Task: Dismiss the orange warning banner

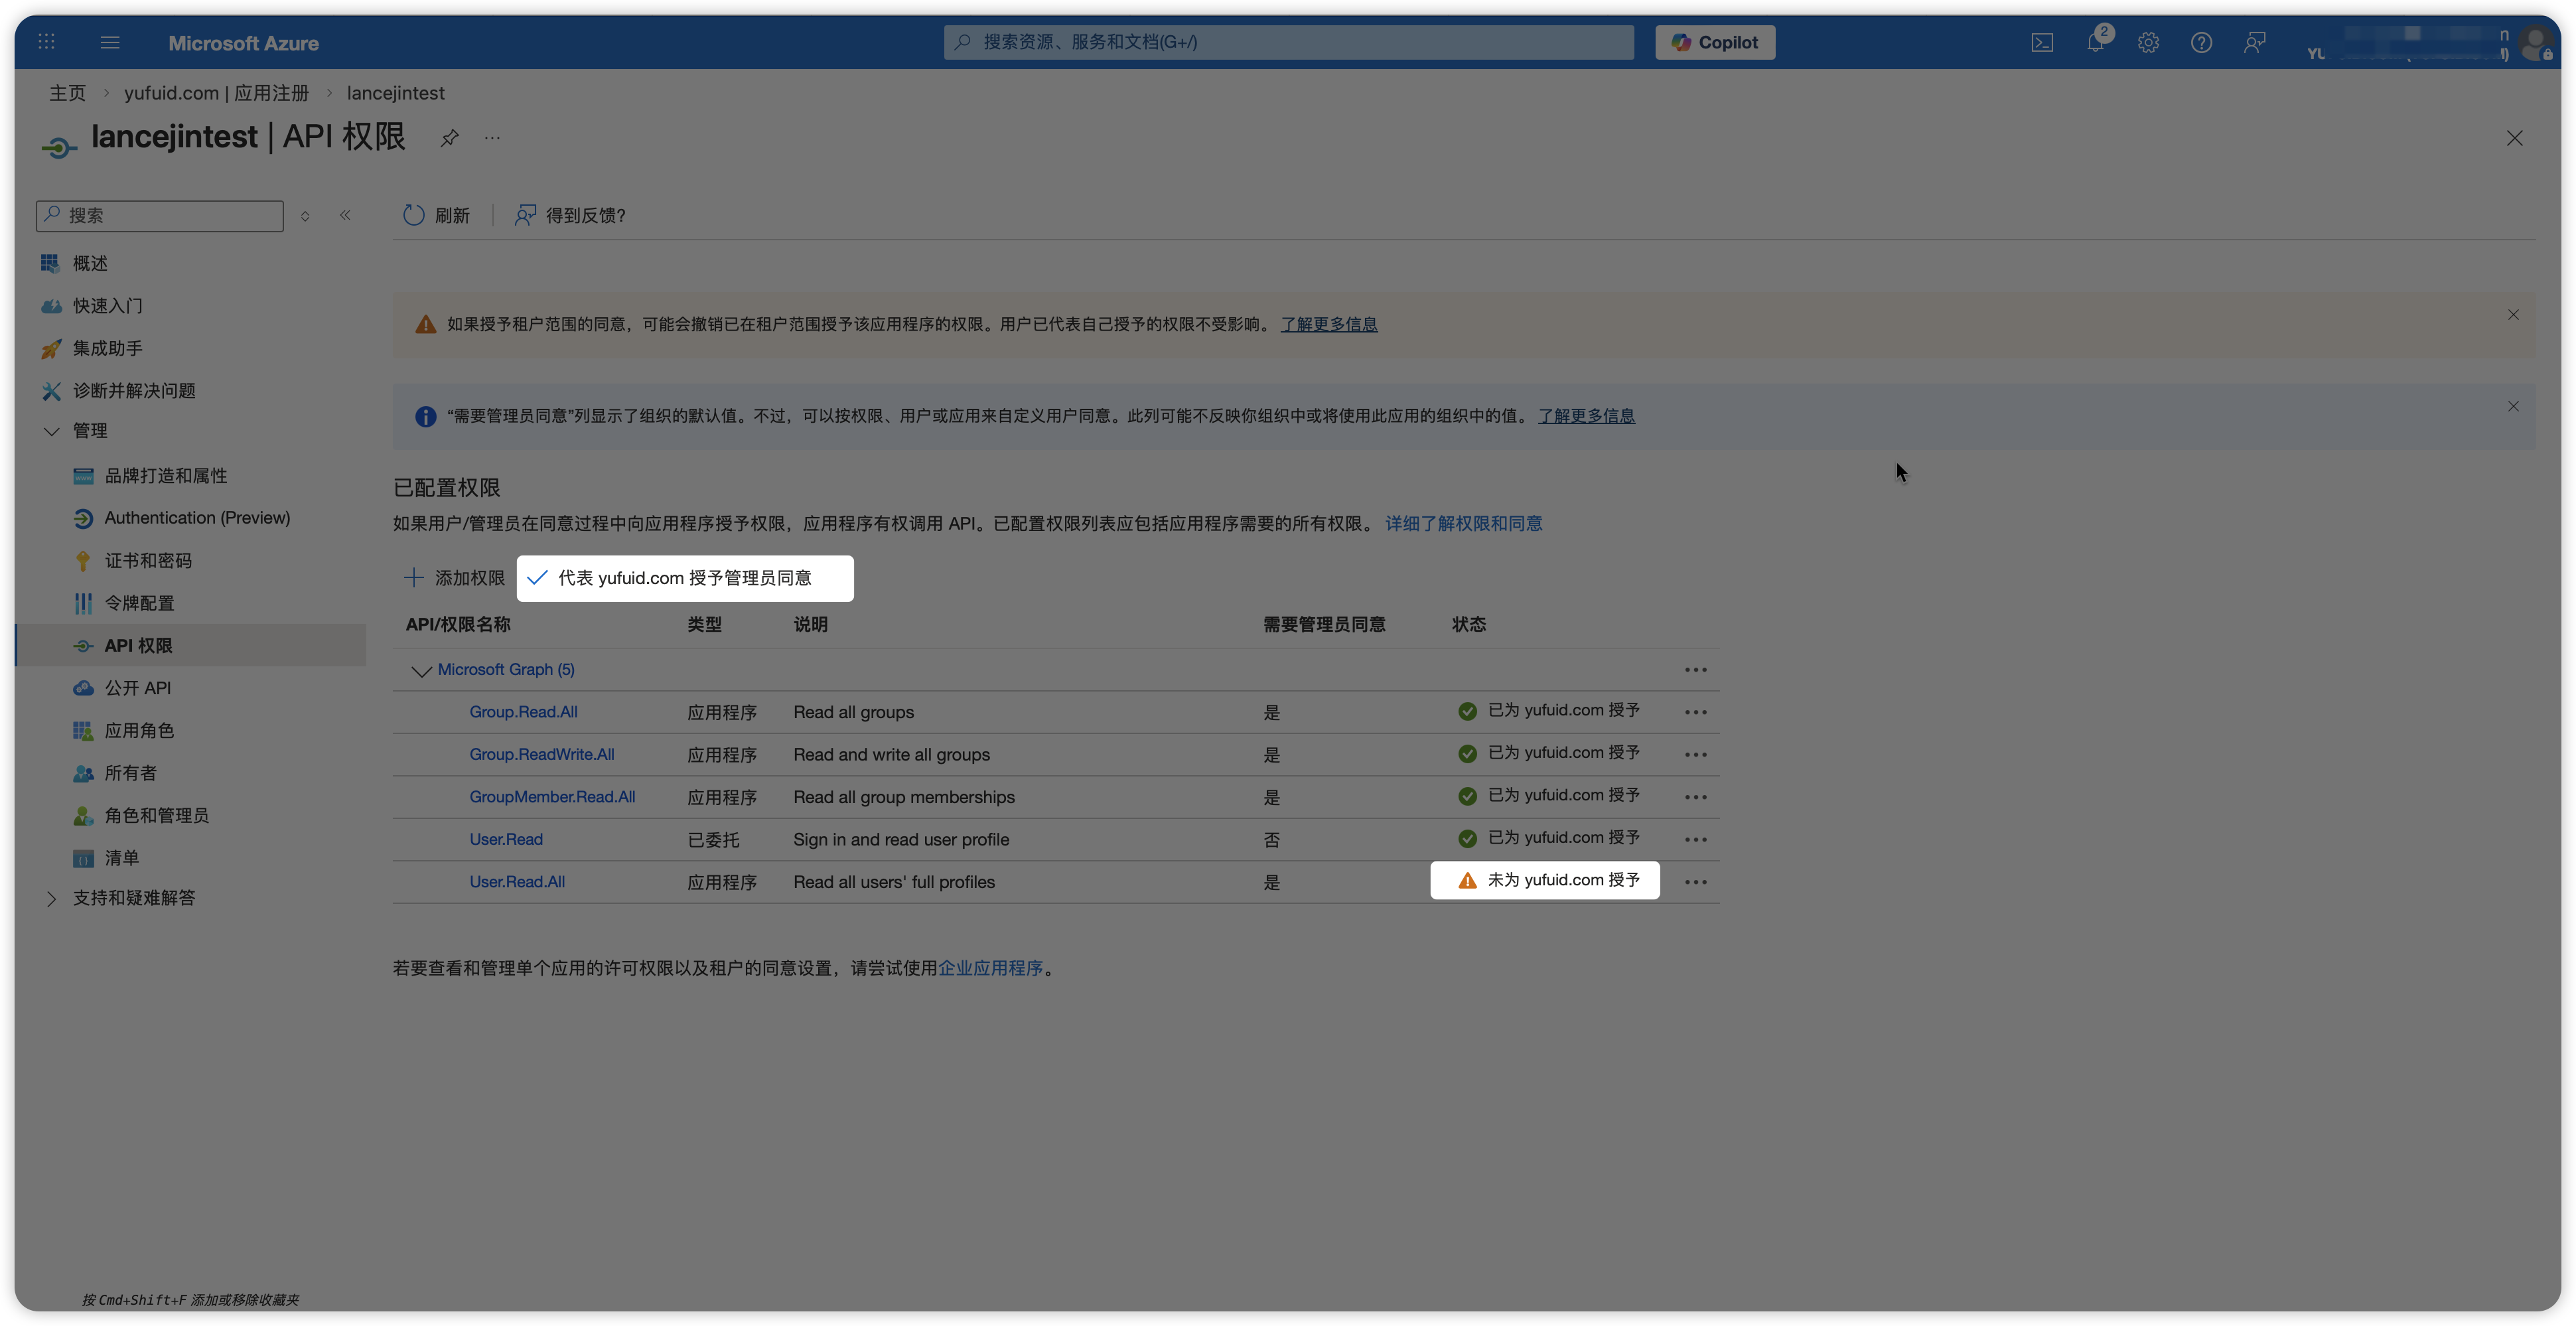Action: [2513, 315]
